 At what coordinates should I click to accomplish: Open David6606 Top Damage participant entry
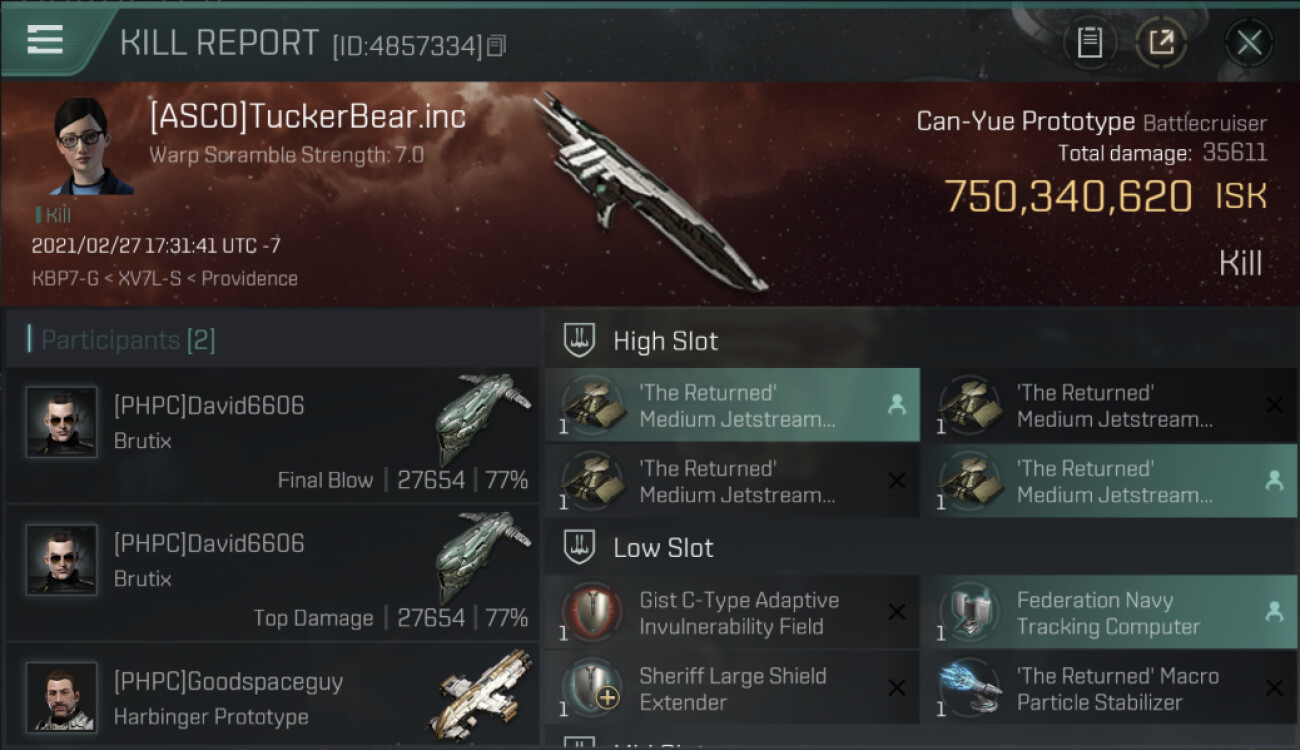[272, 572]
